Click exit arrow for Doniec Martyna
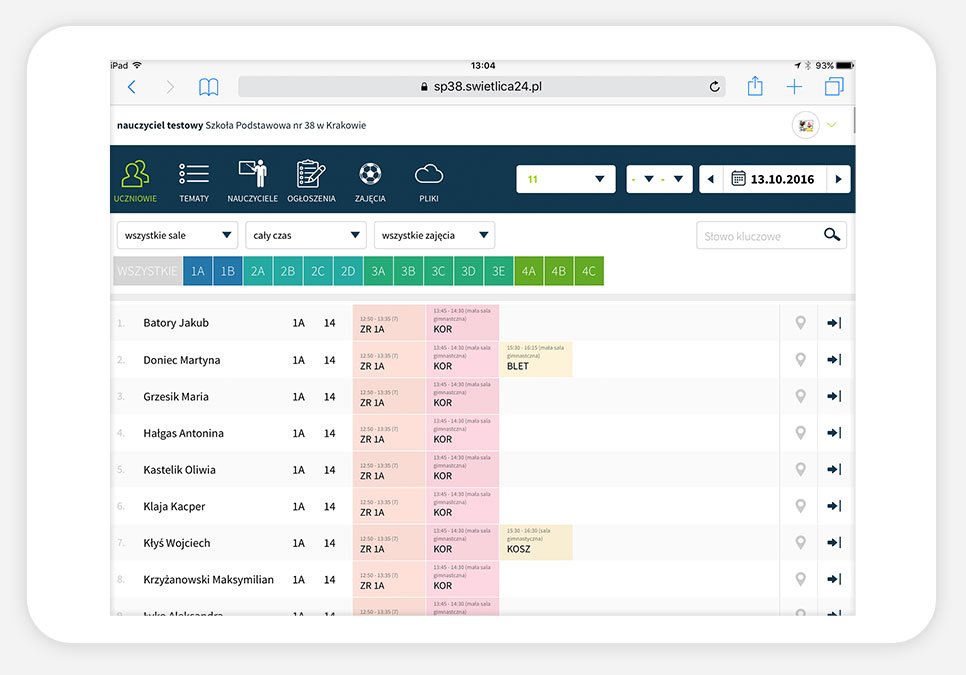The width and height of the screenshot is (966, 675). click(834, 360)
